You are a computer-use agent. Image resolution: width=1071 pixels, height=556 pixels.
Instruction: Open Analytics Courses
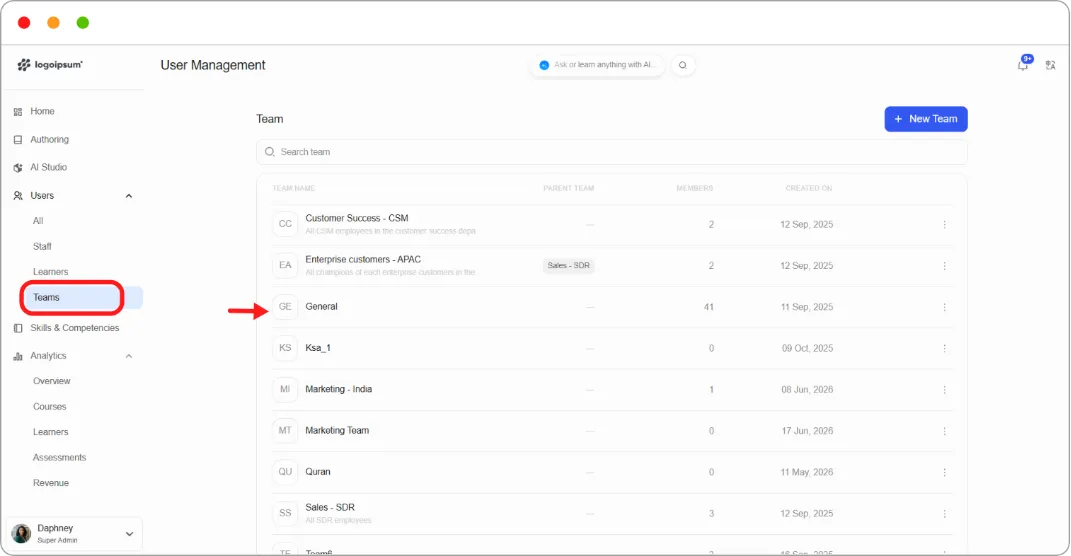(50, 406)
